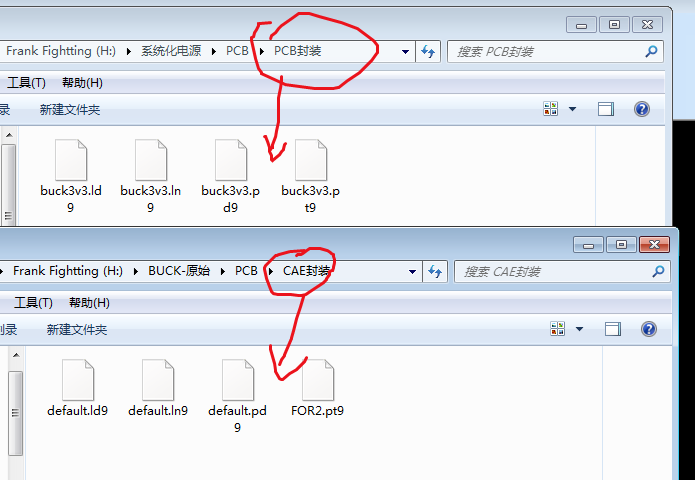Minimize the PCB封装 window
The image size is (695, 480).
(x=582, y=25)
